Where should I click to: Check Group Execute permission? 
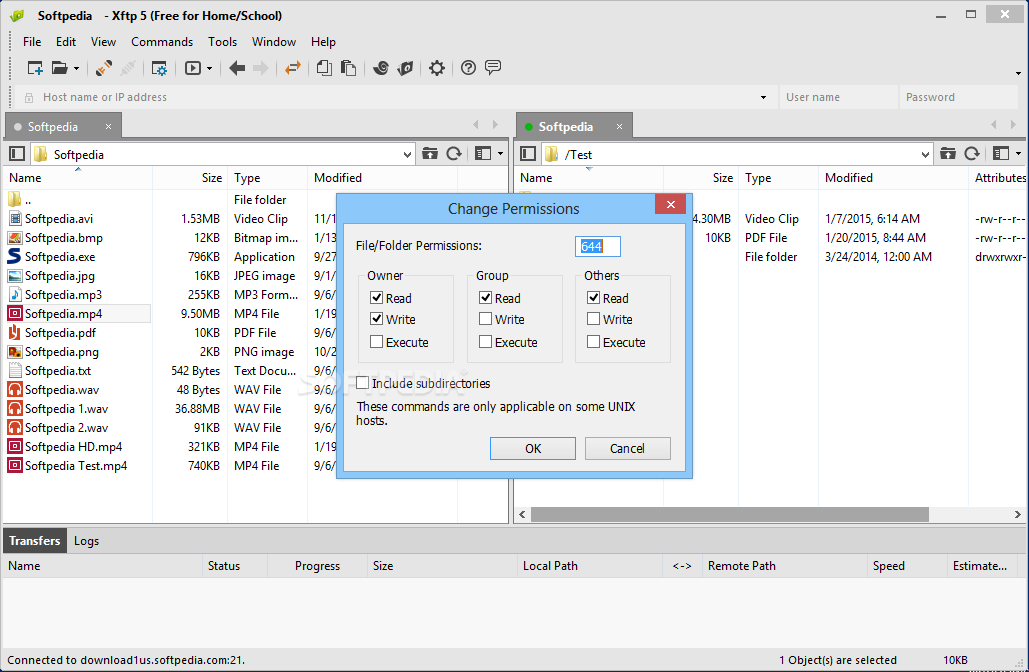(x=486, y=341)
